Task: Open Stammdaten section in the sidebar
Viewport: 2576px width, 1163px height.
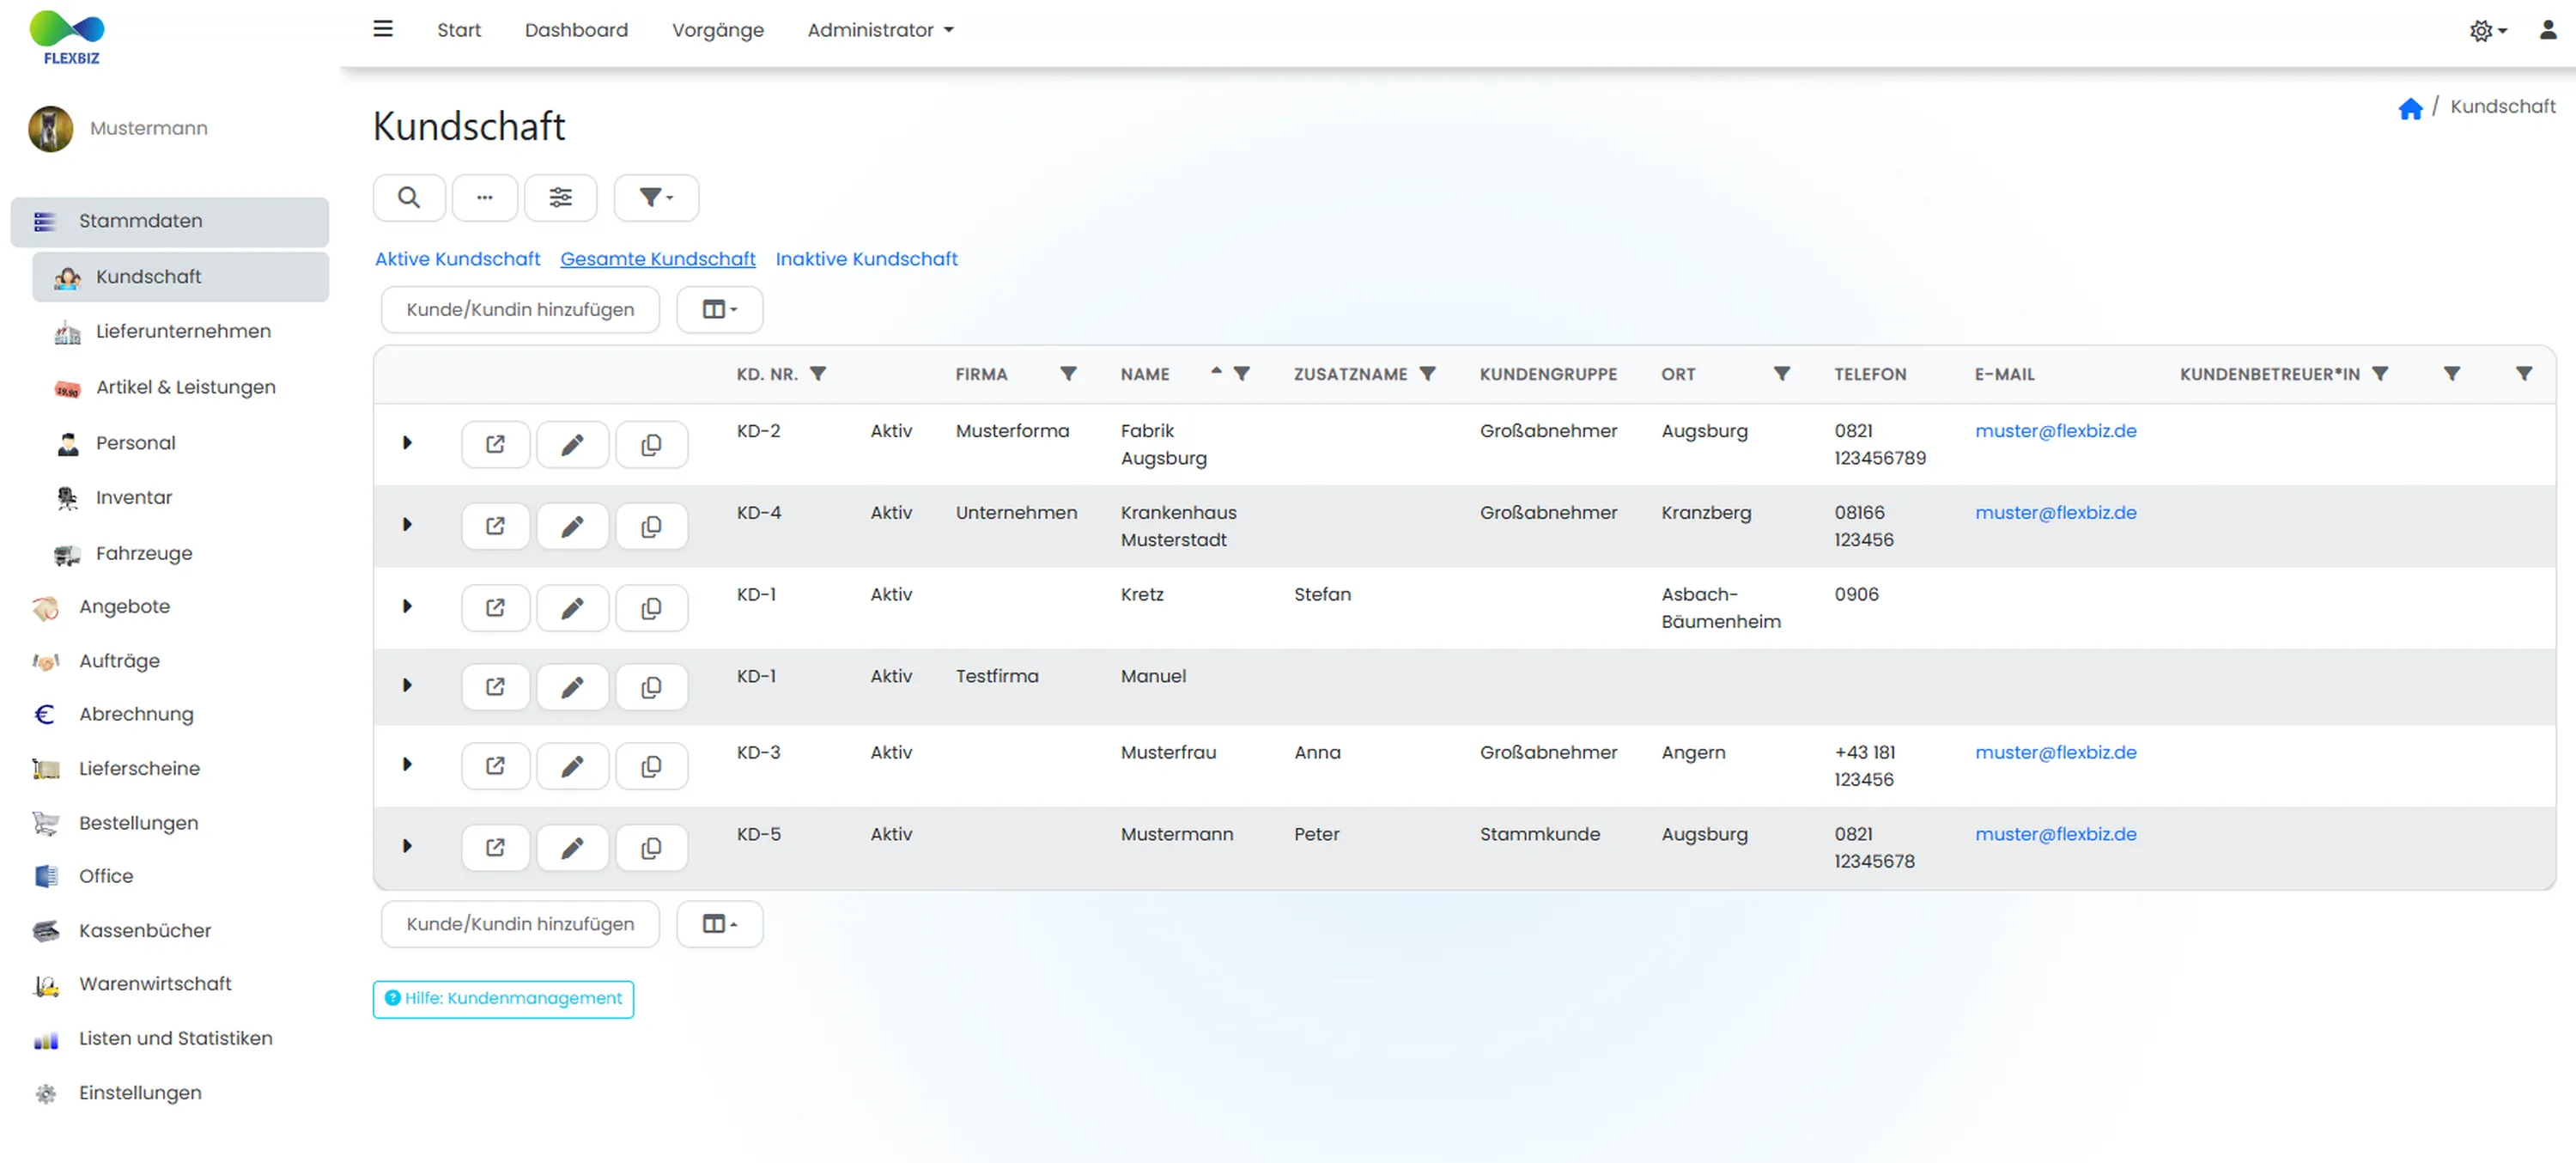Action: coord(170,221)
